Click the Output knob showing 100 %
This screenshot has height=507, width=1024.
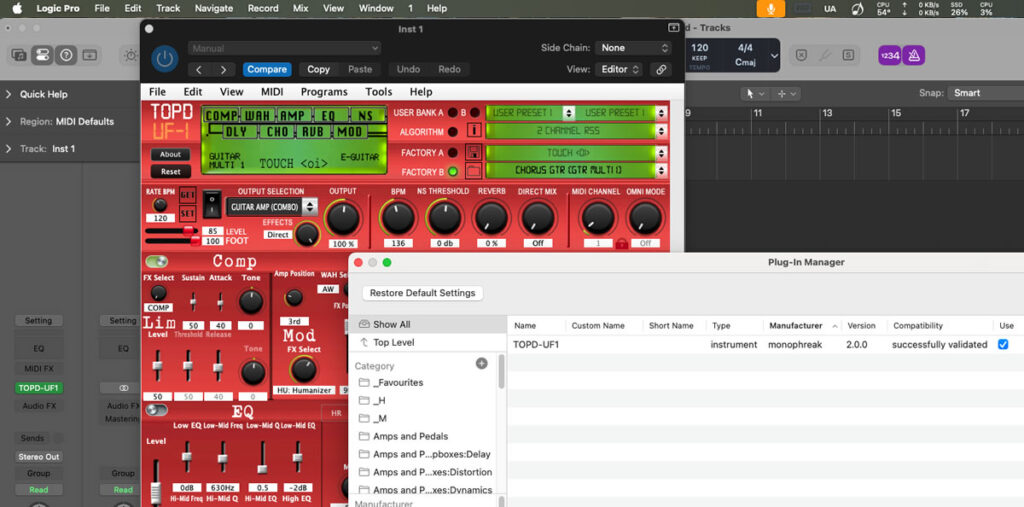pos(343,218)
